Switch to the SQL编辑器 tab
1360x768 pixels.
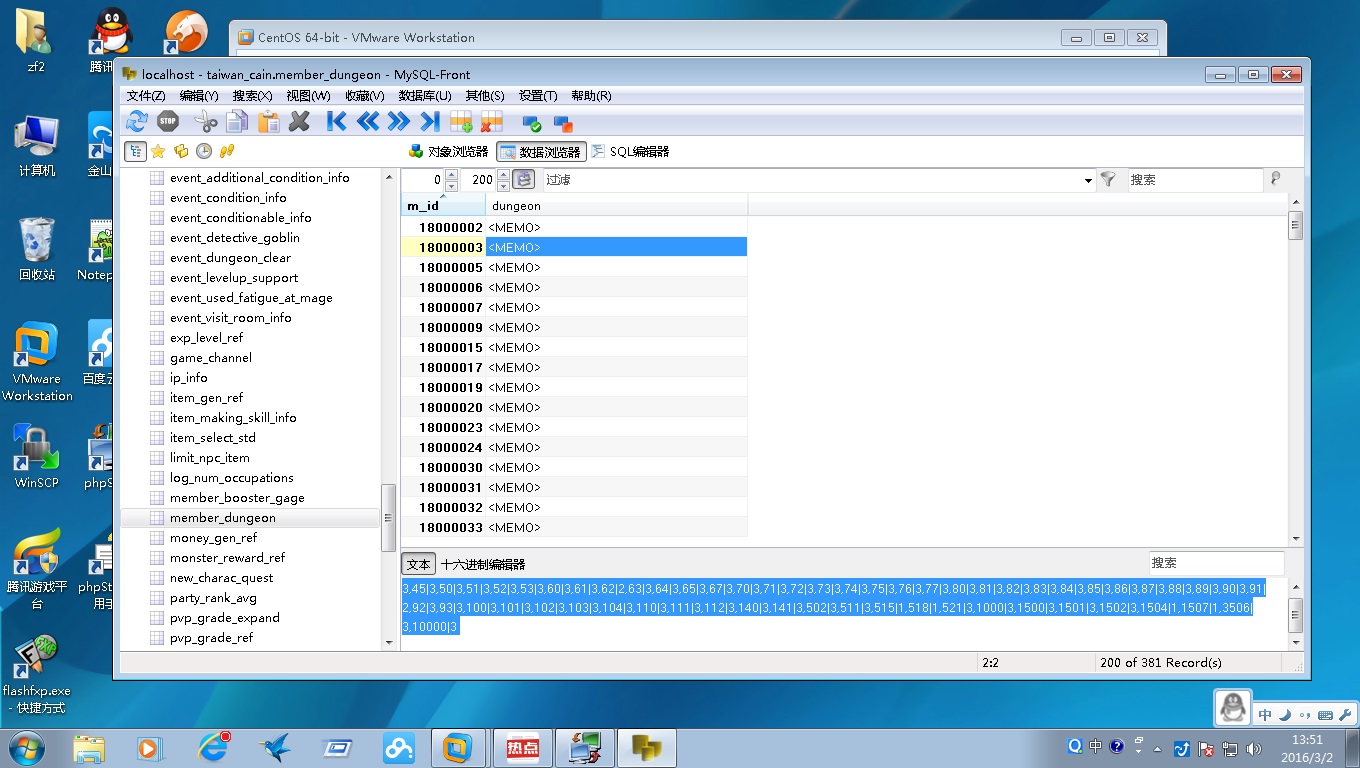tap(630, 152)
